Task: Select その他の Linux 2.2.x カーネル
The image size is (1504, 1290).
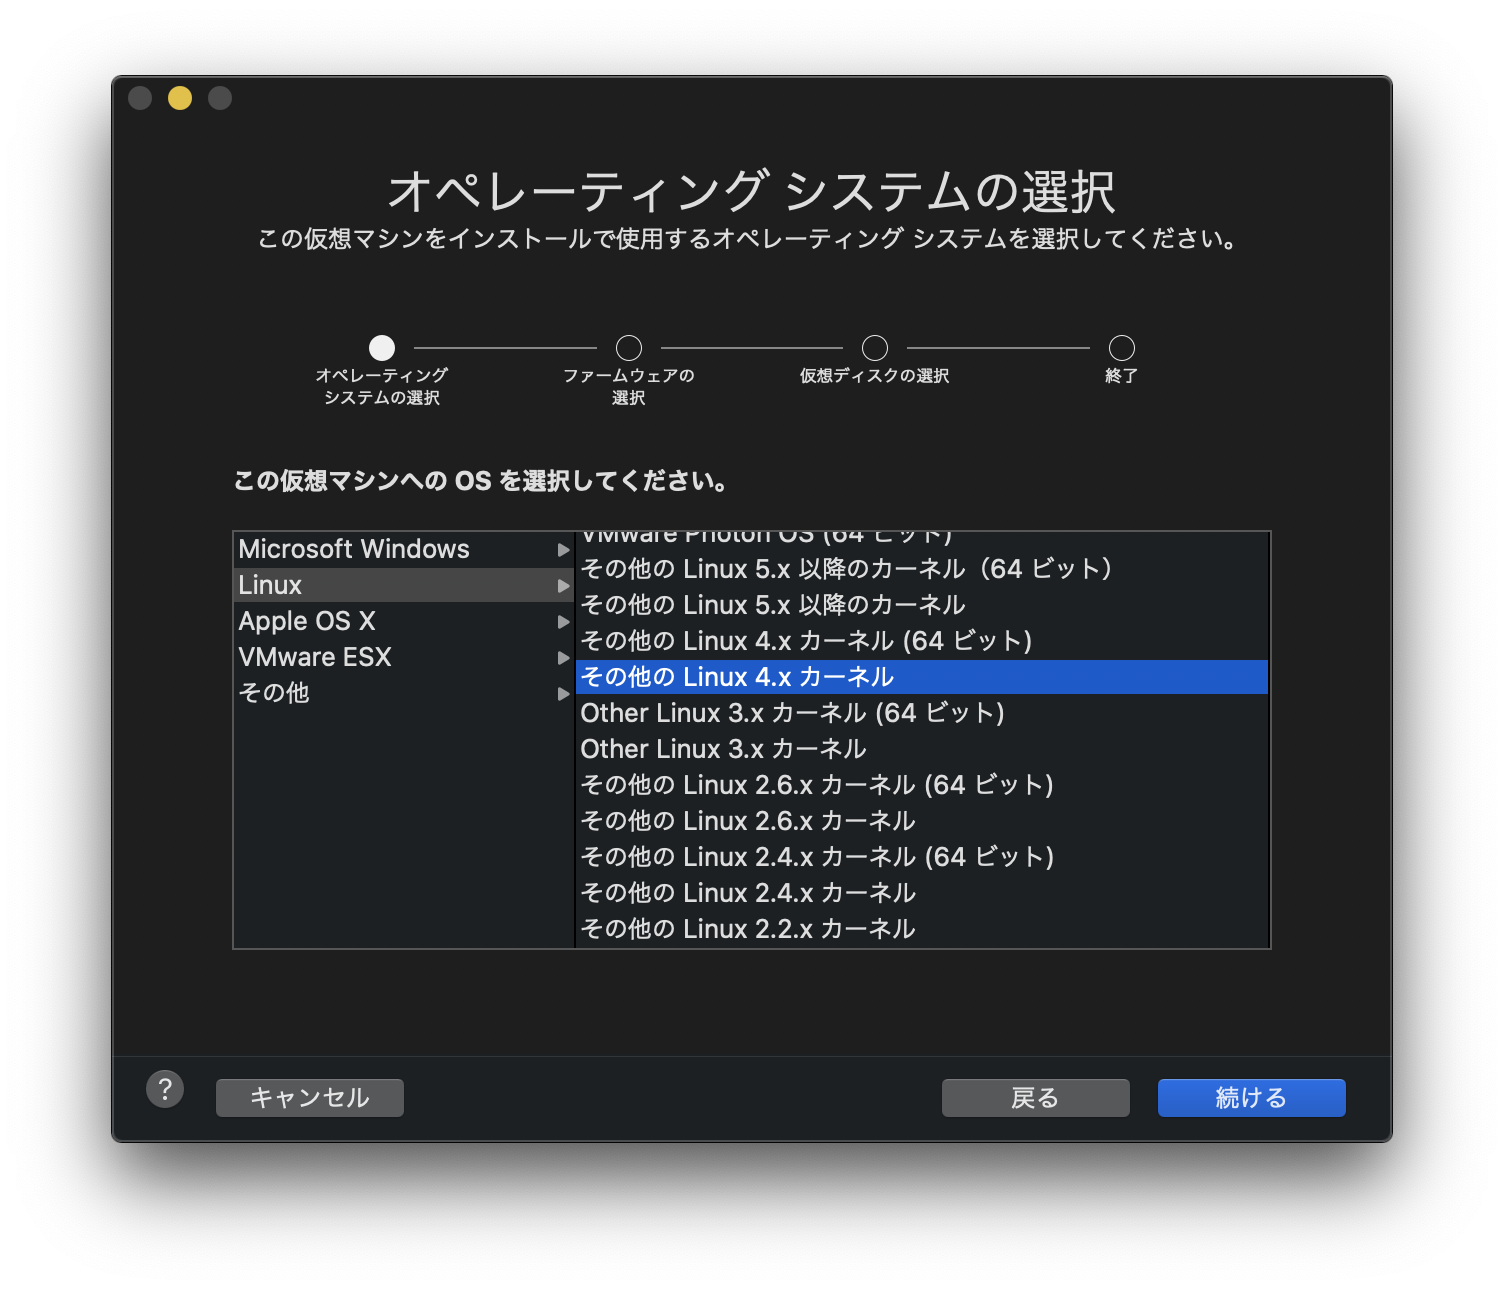Action: click(747, 929)
